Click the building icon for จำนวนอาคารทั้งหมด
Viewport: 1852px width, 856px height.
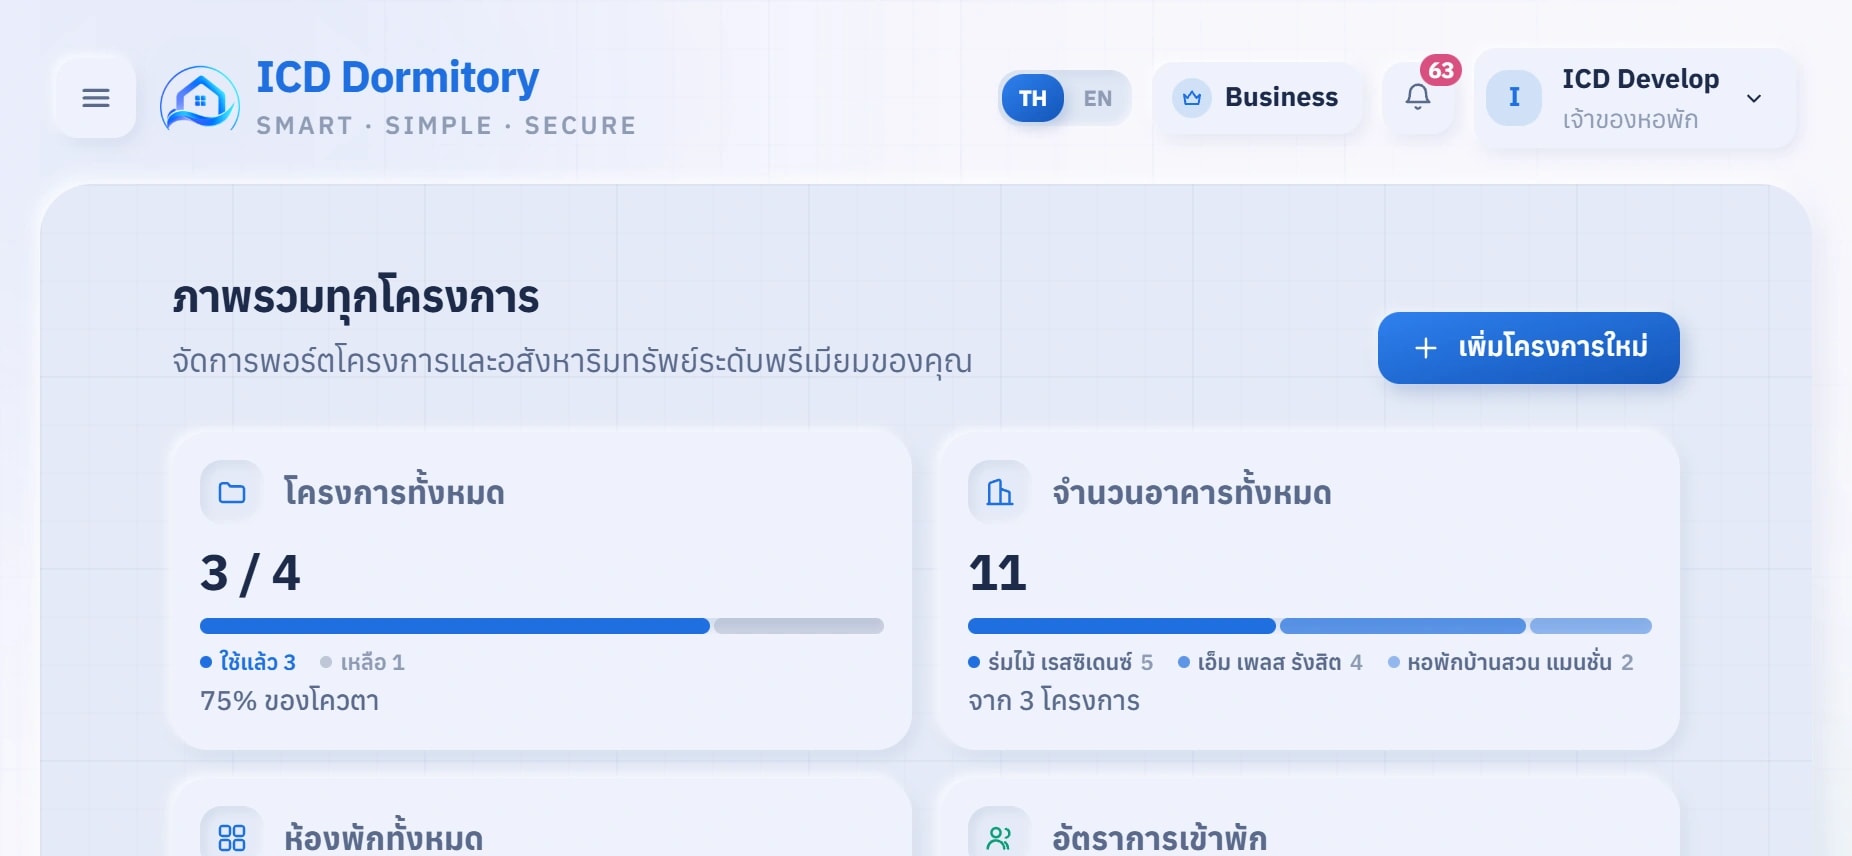click(x=1000, y=492)
